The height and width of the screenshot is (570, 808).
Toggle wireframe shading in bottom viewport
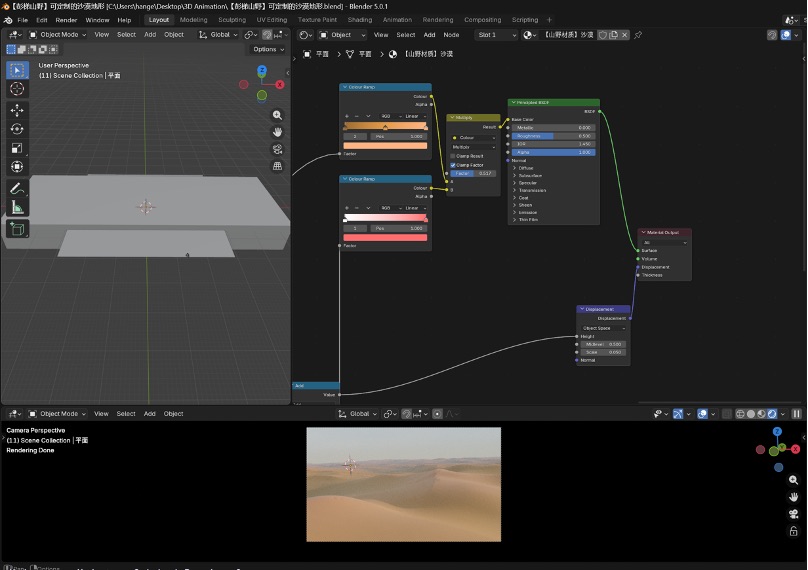point(740,414)
